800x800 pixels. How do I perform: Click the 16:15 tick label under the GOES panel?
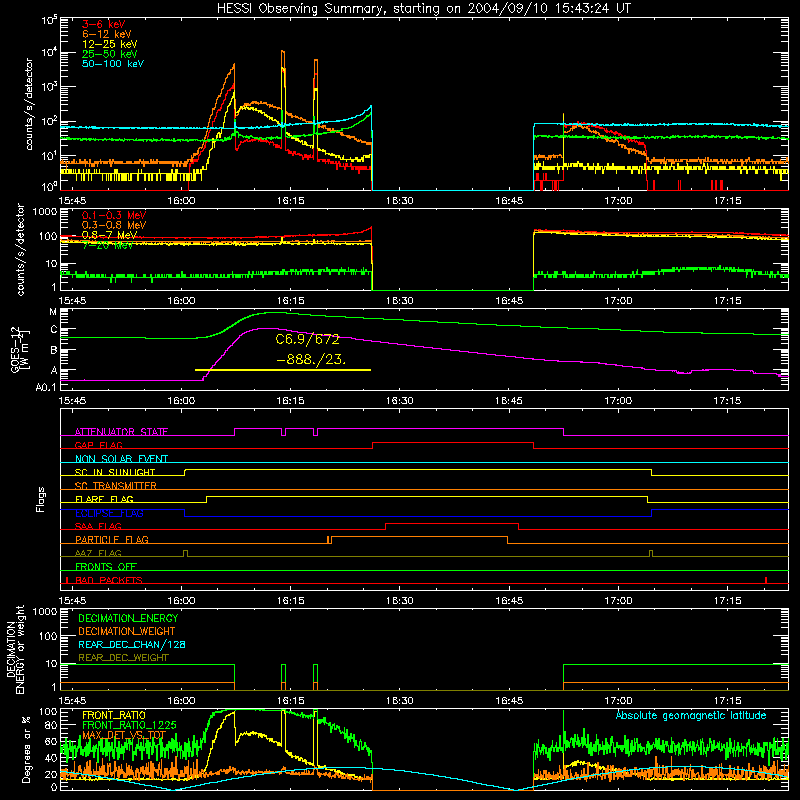point(290,401)
